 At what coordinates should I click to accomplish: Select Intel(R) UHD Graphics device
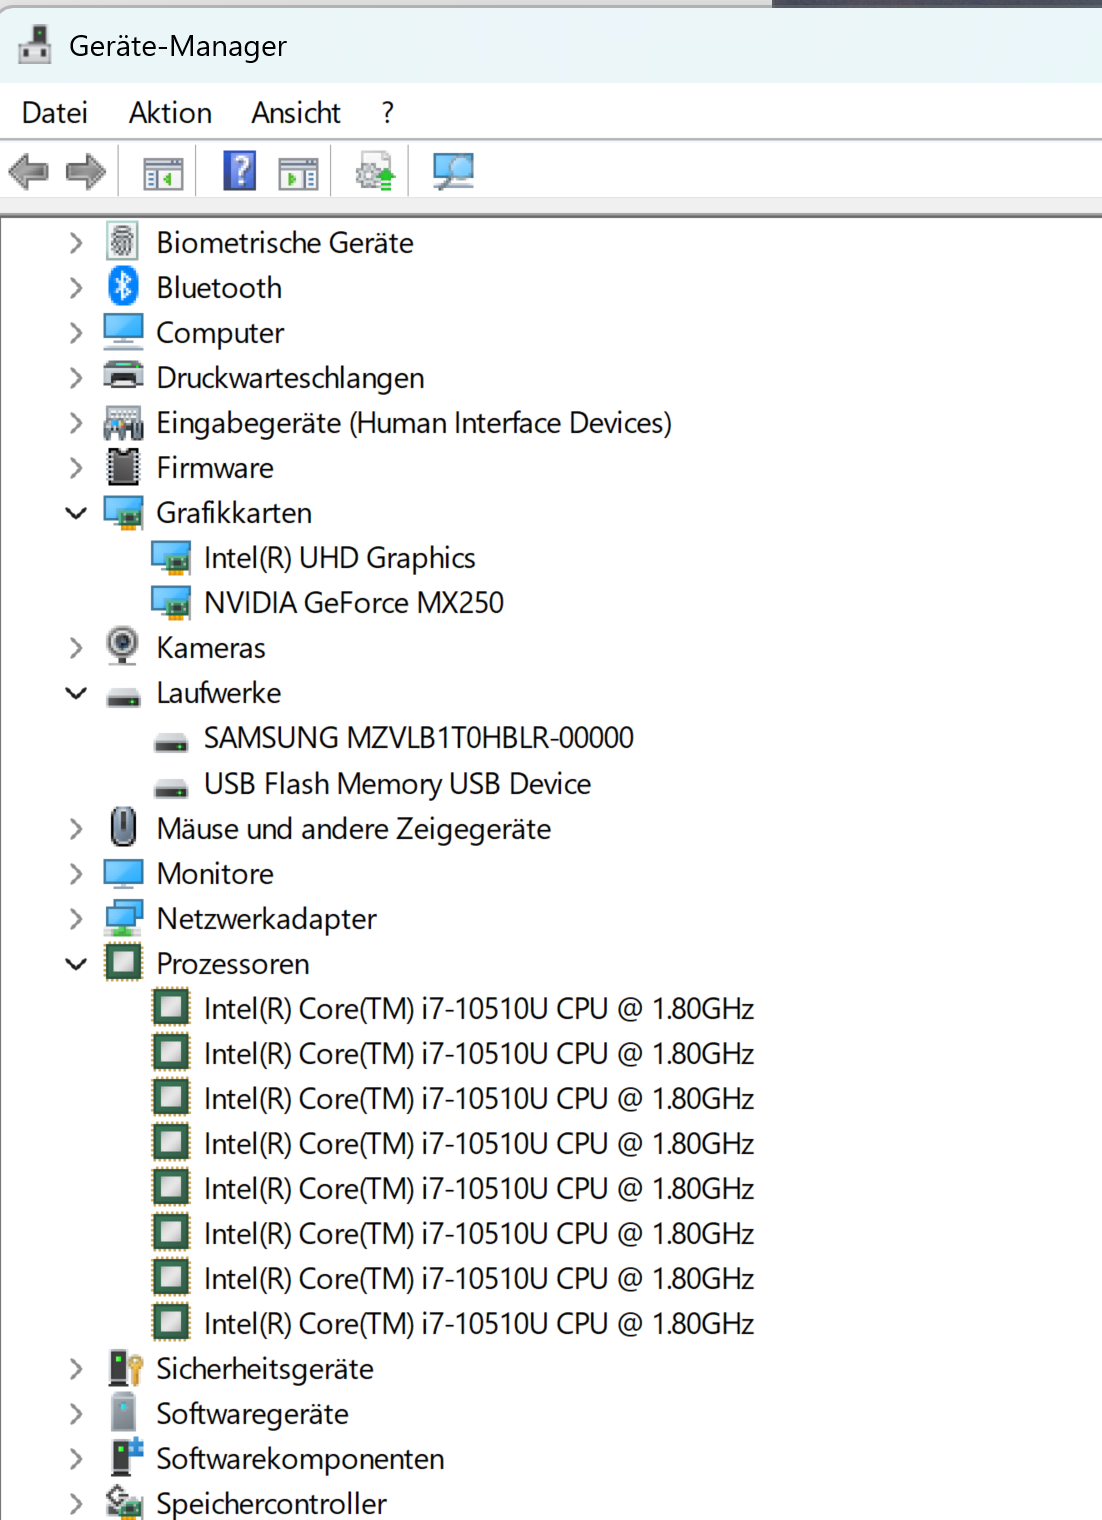point(339,558)
